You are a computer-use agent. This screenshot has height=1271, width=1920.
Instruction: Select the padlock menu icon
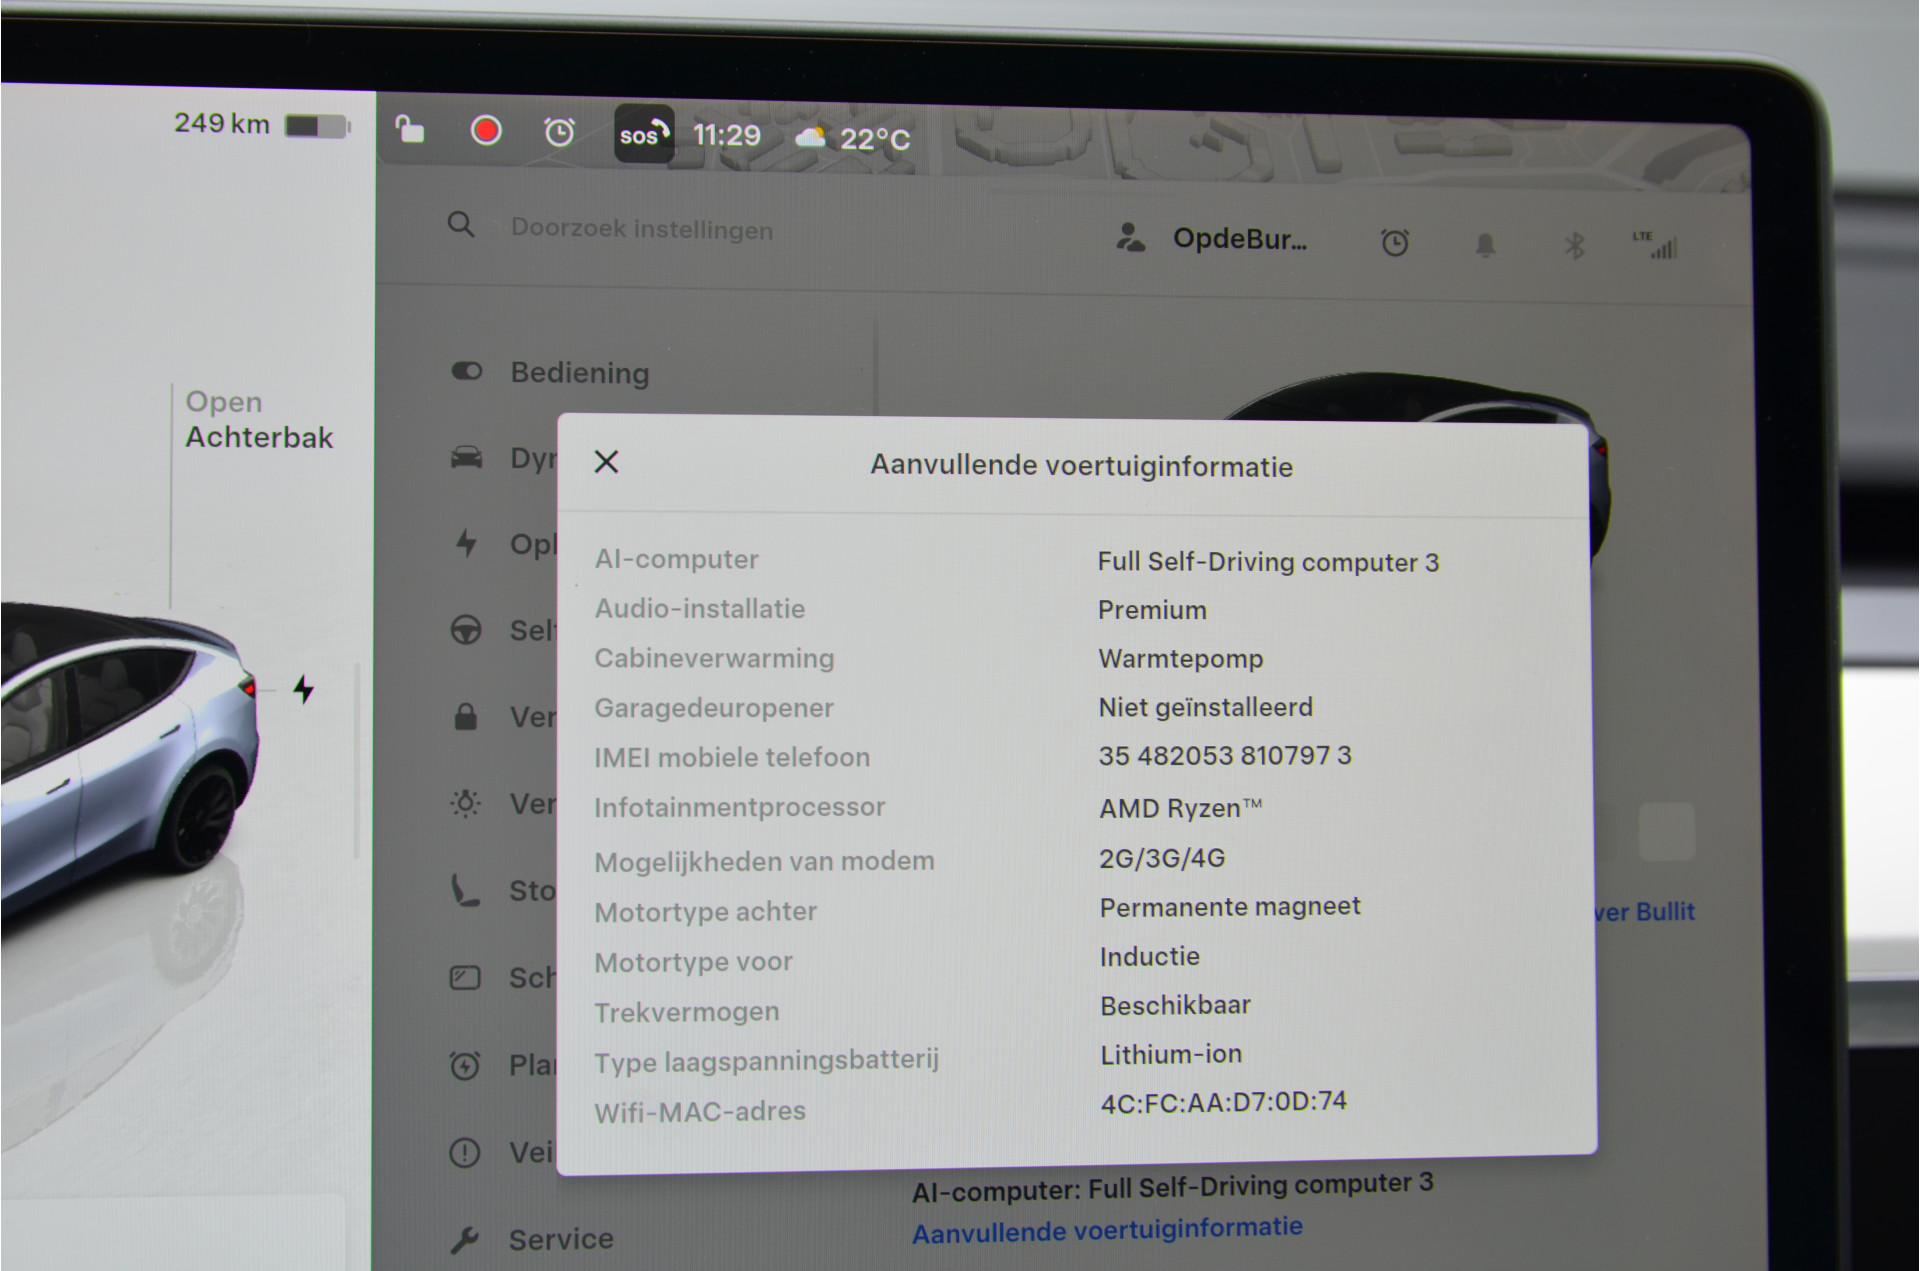pos(465,716)
